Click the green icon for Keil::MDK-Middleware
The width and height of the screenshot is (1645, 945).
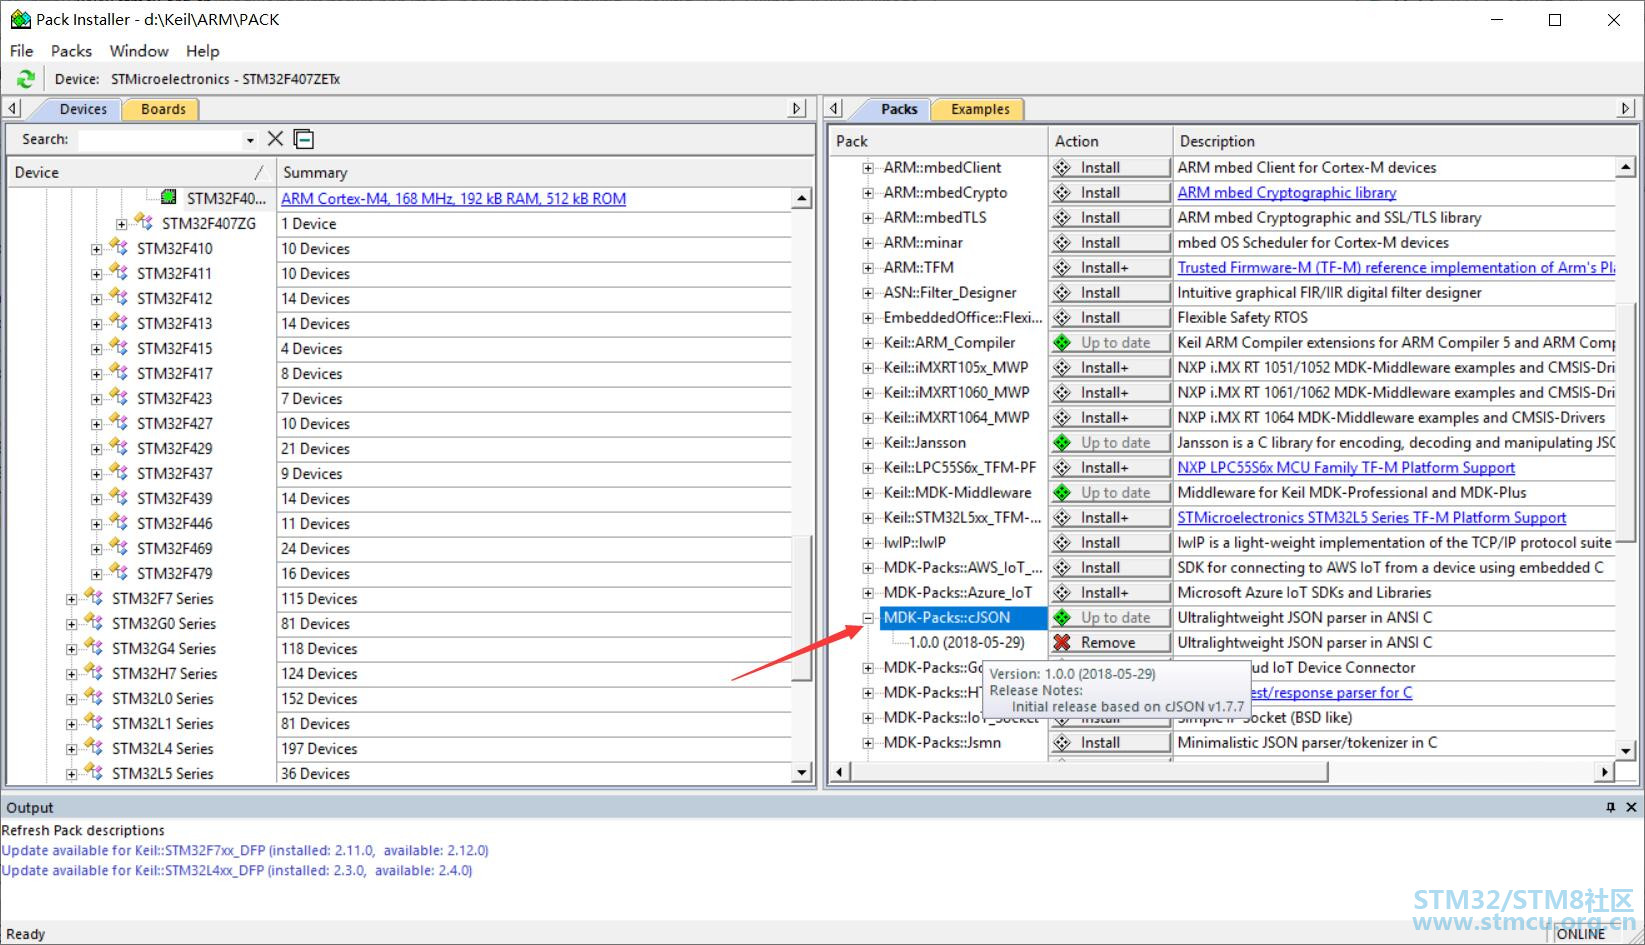pos(1062,492)
